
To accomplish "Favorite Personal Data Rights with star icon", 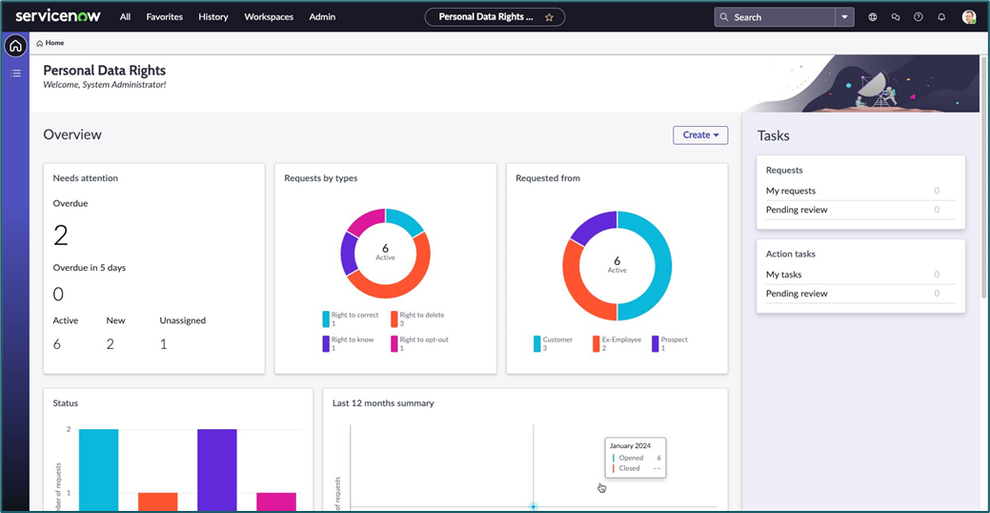I will [549, 17].
